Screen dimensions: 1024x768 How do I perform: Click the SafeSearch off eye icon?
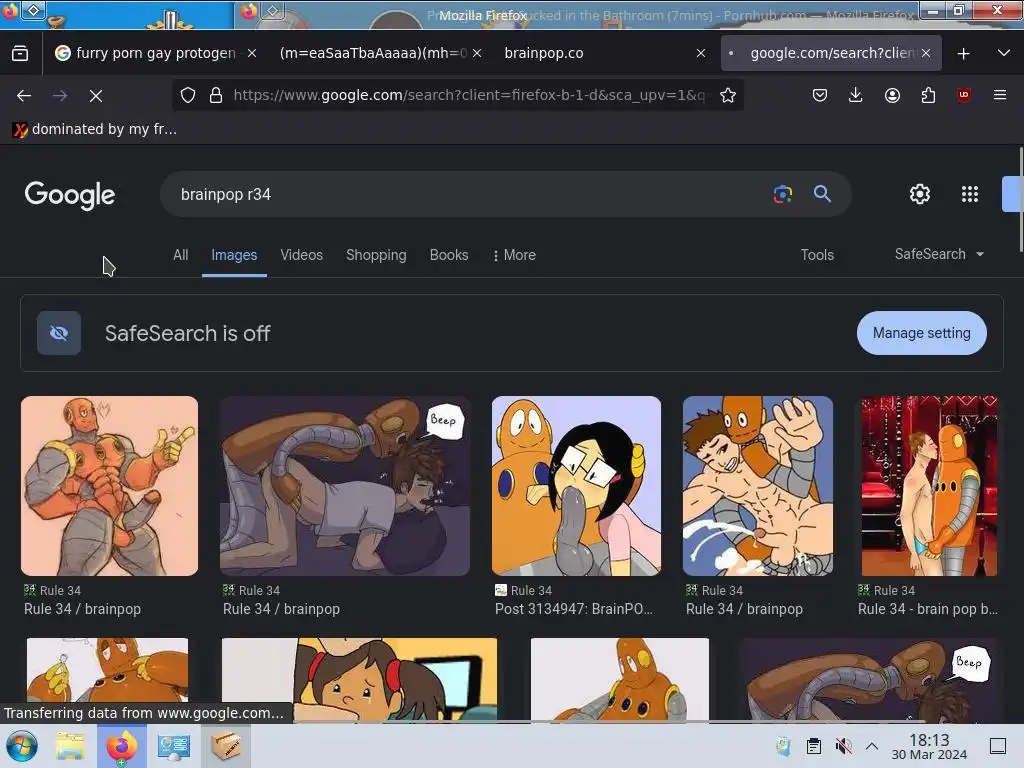coord(59,333)
